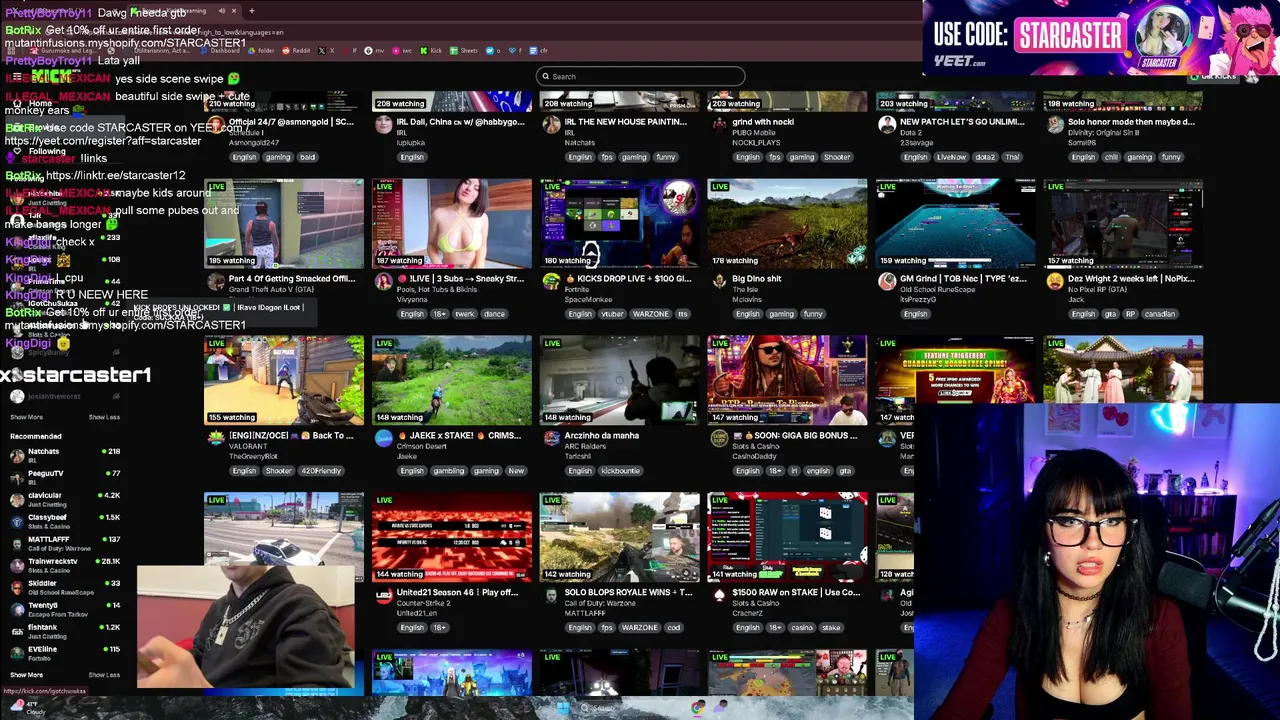Select the 'twerk' tag under Vivyanna

(465, 314)
